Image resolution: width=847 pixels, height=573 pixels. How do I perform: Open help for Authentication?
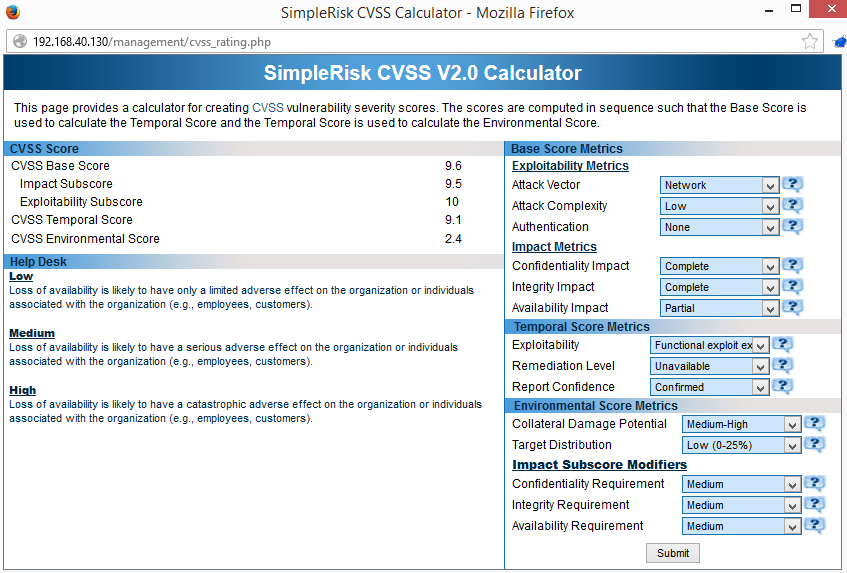(792, 226)
